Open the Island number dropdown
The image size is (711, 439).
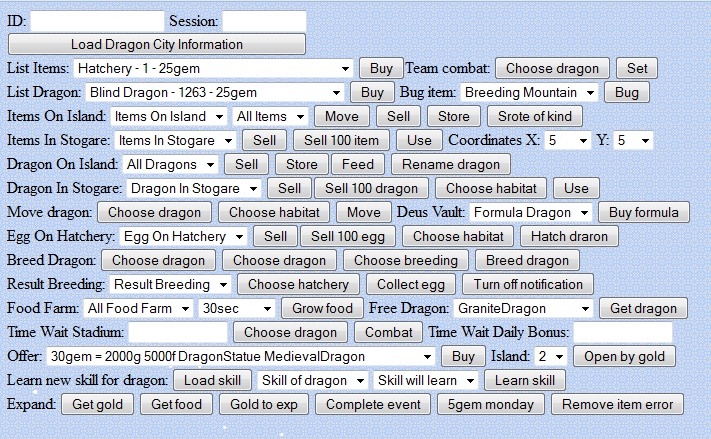pos(551,357)
